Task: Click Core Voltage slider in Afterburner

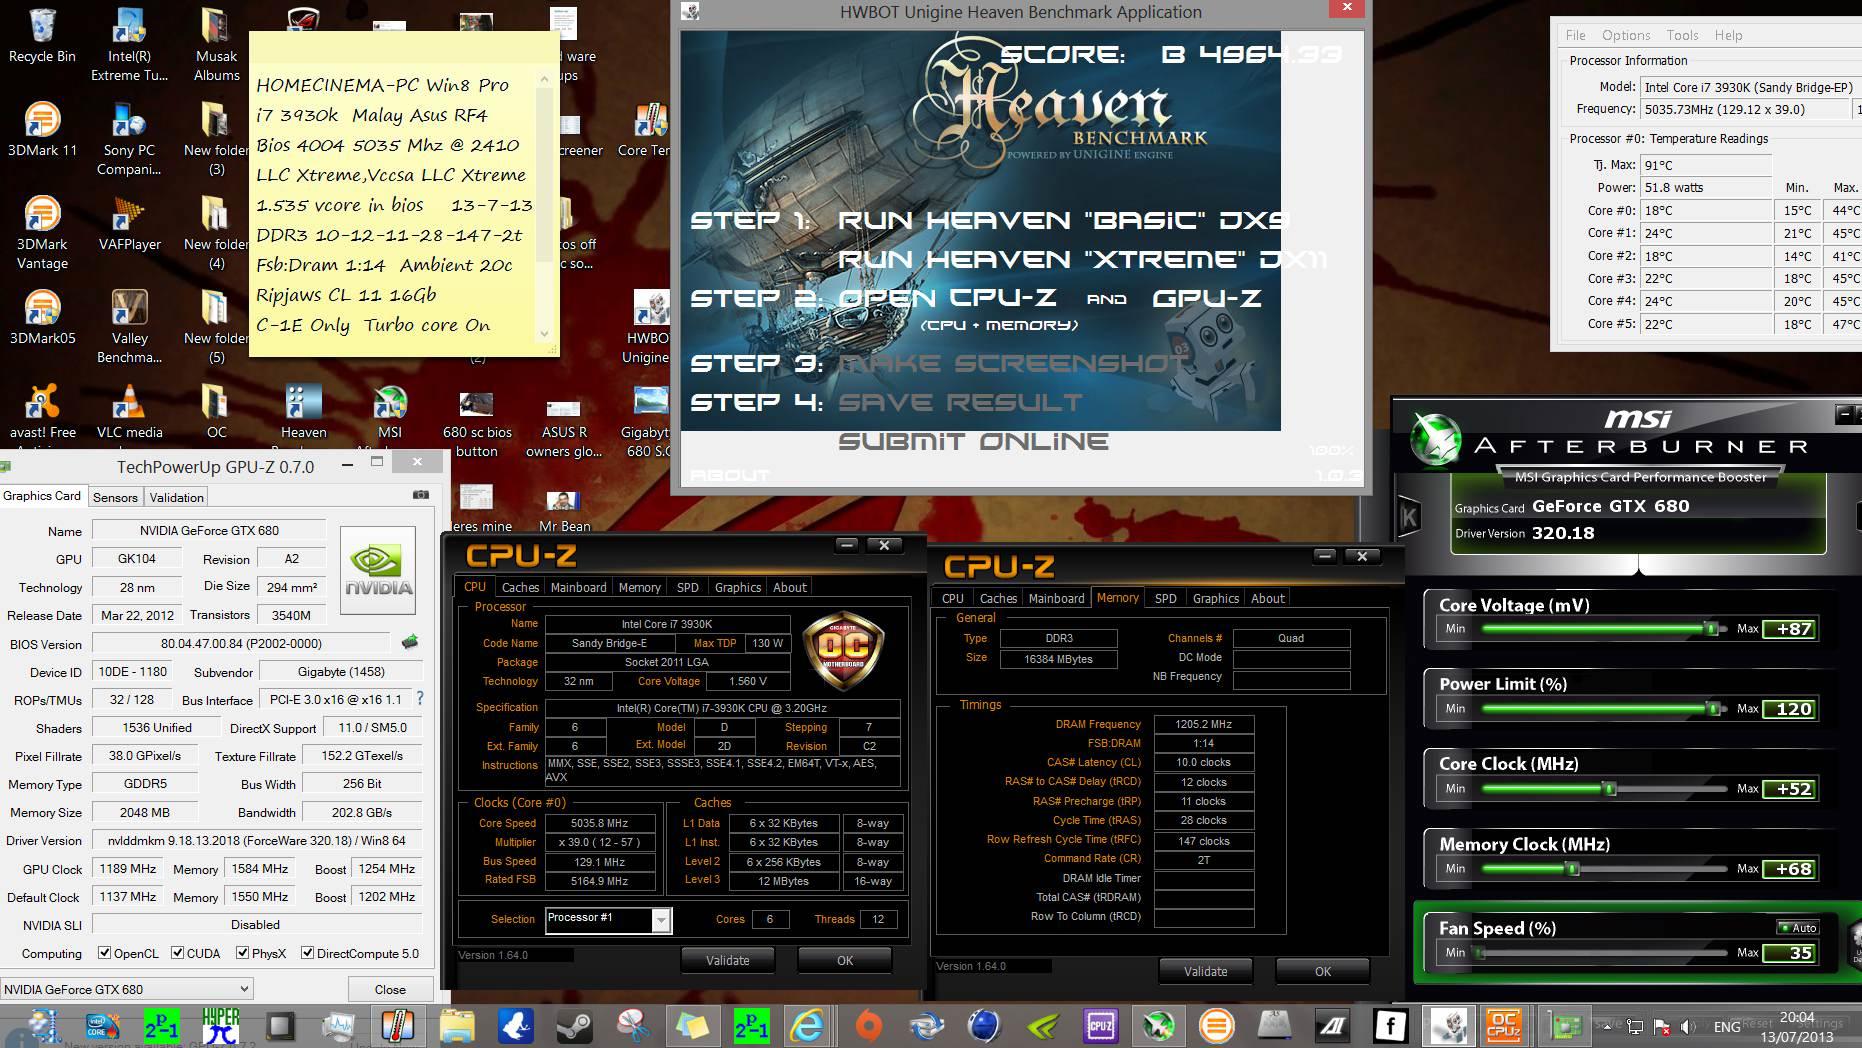Action: click(1604, 629)
